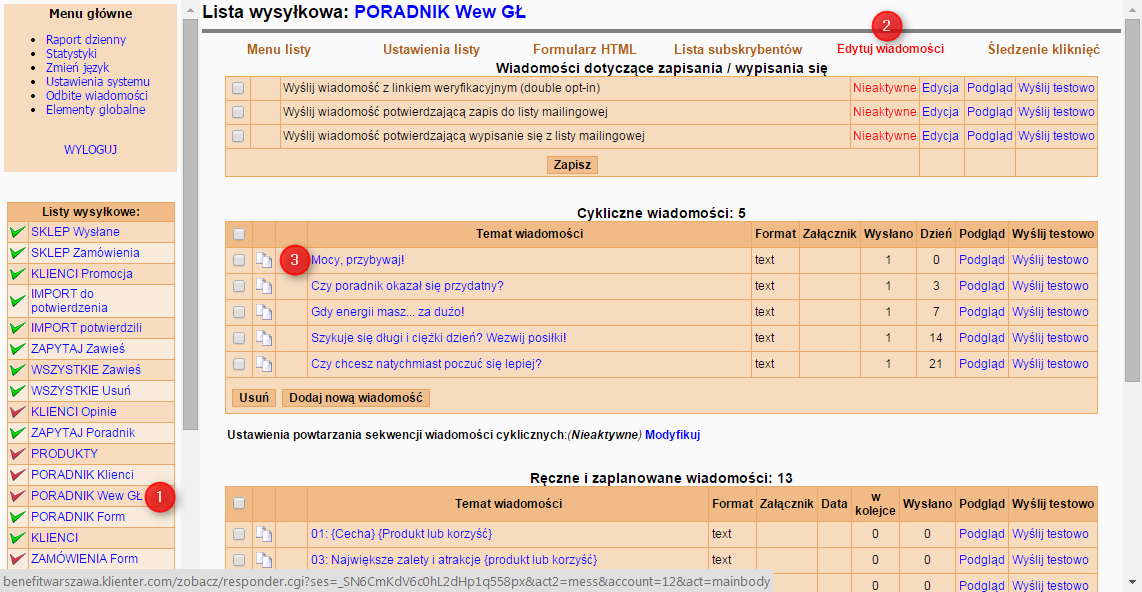This screenshot has width=1142, height=592.
Task: Click green checkmark beside ZAPYTAJ Poradnik
Action: (18, 433)
